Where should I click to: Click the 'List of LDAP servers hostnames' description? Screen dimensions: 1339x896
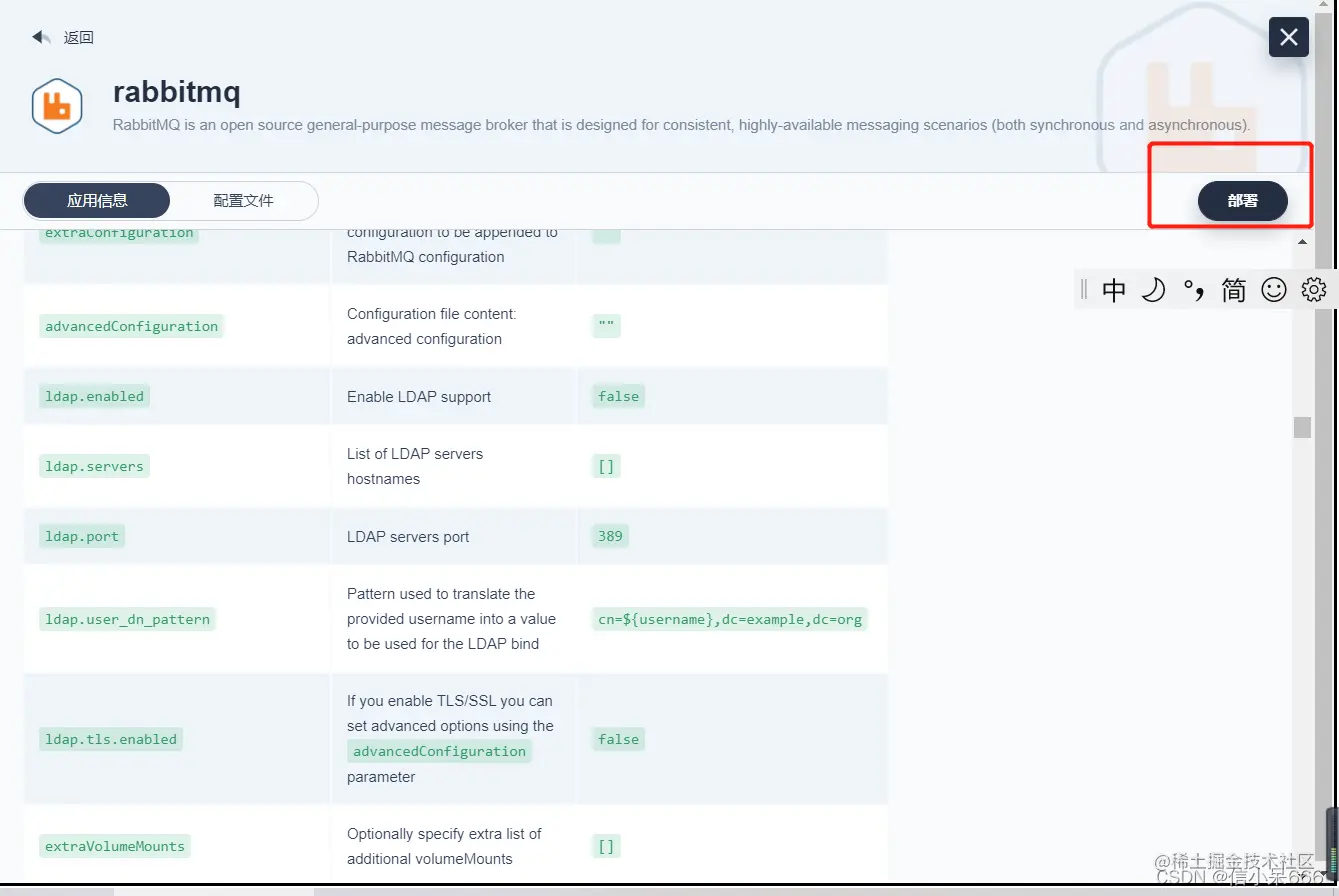tap(415, 466)
